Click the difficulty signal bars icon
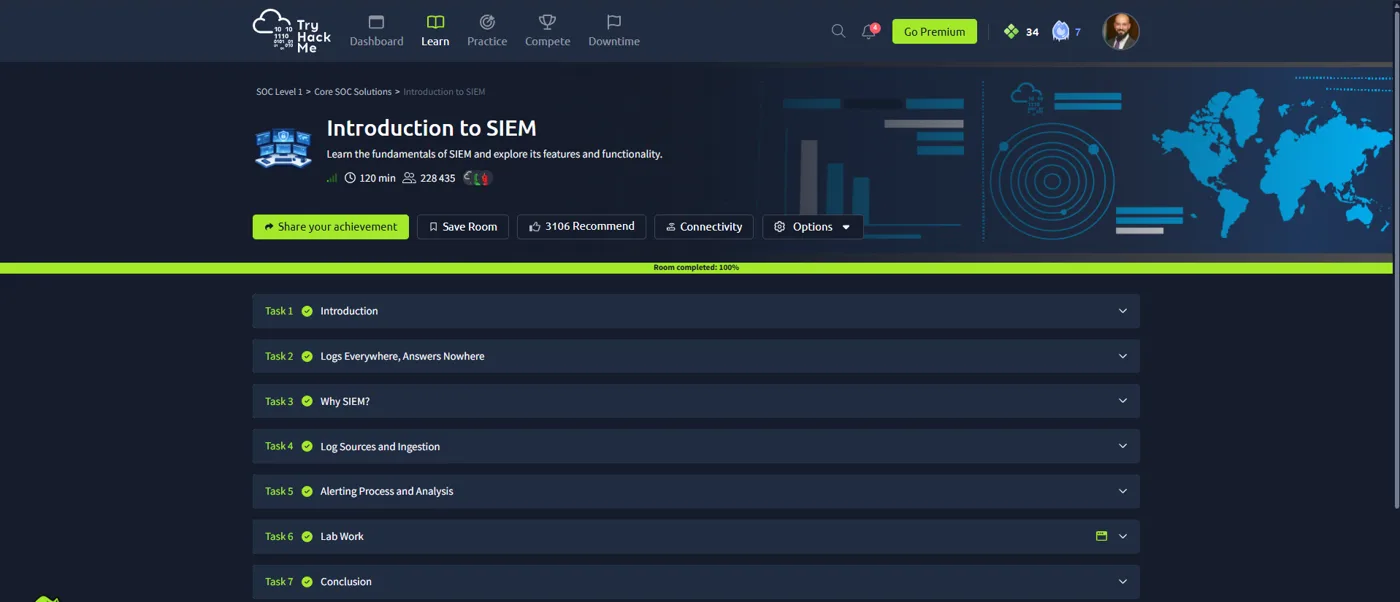1400x602 pixels. point(332,178)
